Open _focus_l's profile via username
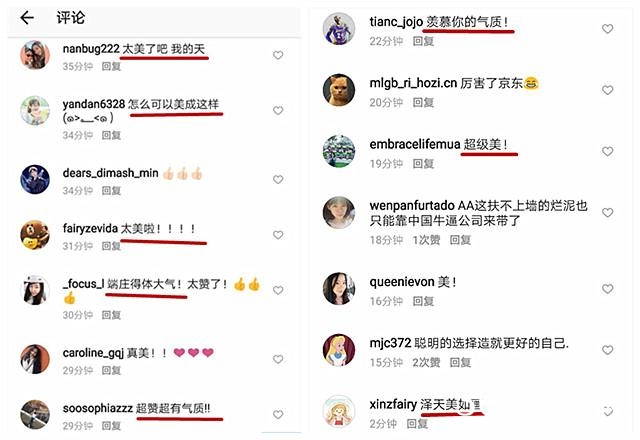The height and width of the screenshot is (440, 640). 83,284
